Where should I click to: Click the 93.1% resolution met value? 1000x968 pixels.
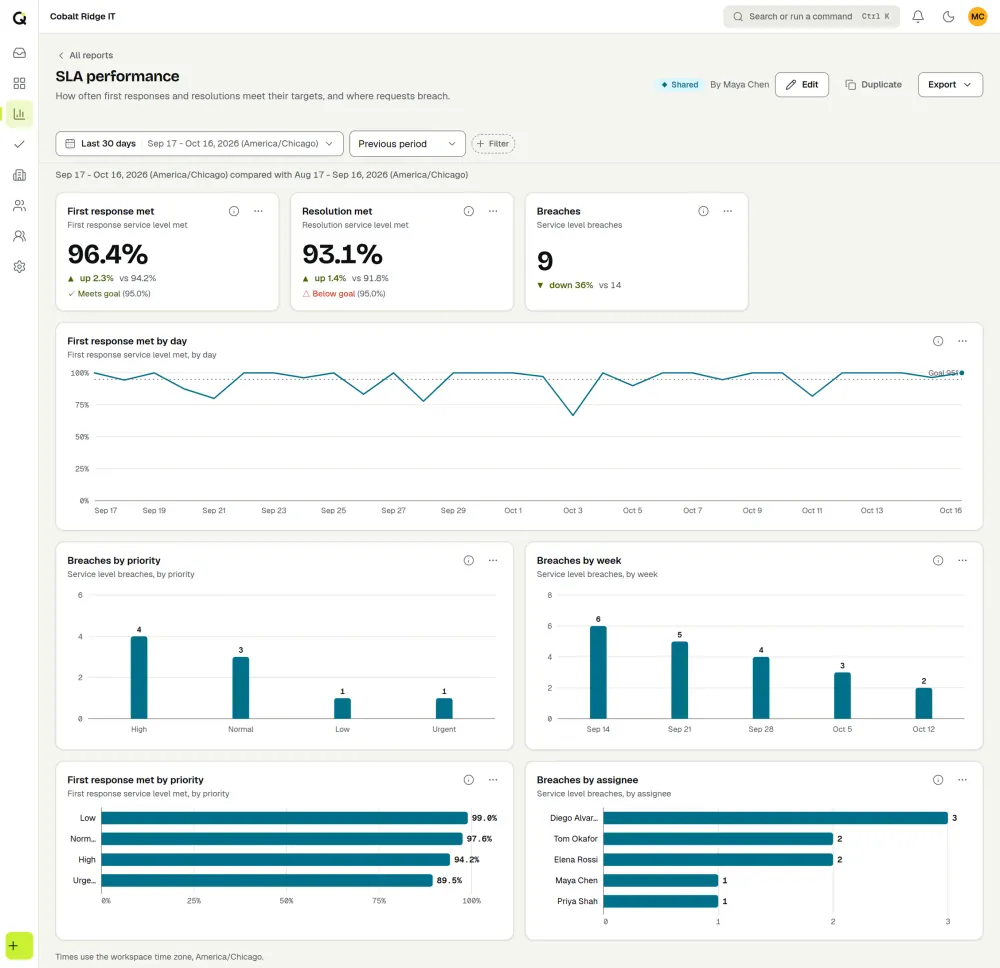(x=342, y=254)
